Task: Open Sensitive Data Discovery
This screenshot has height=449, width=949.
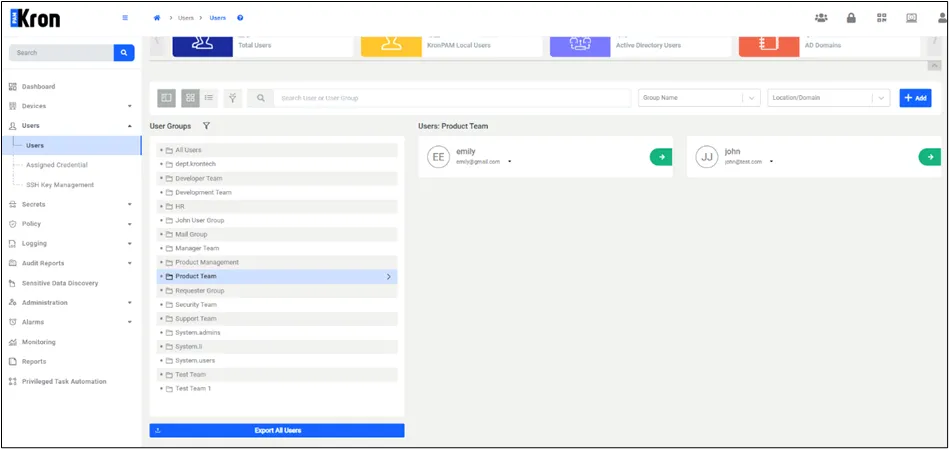Action: [x=59, y=283]
